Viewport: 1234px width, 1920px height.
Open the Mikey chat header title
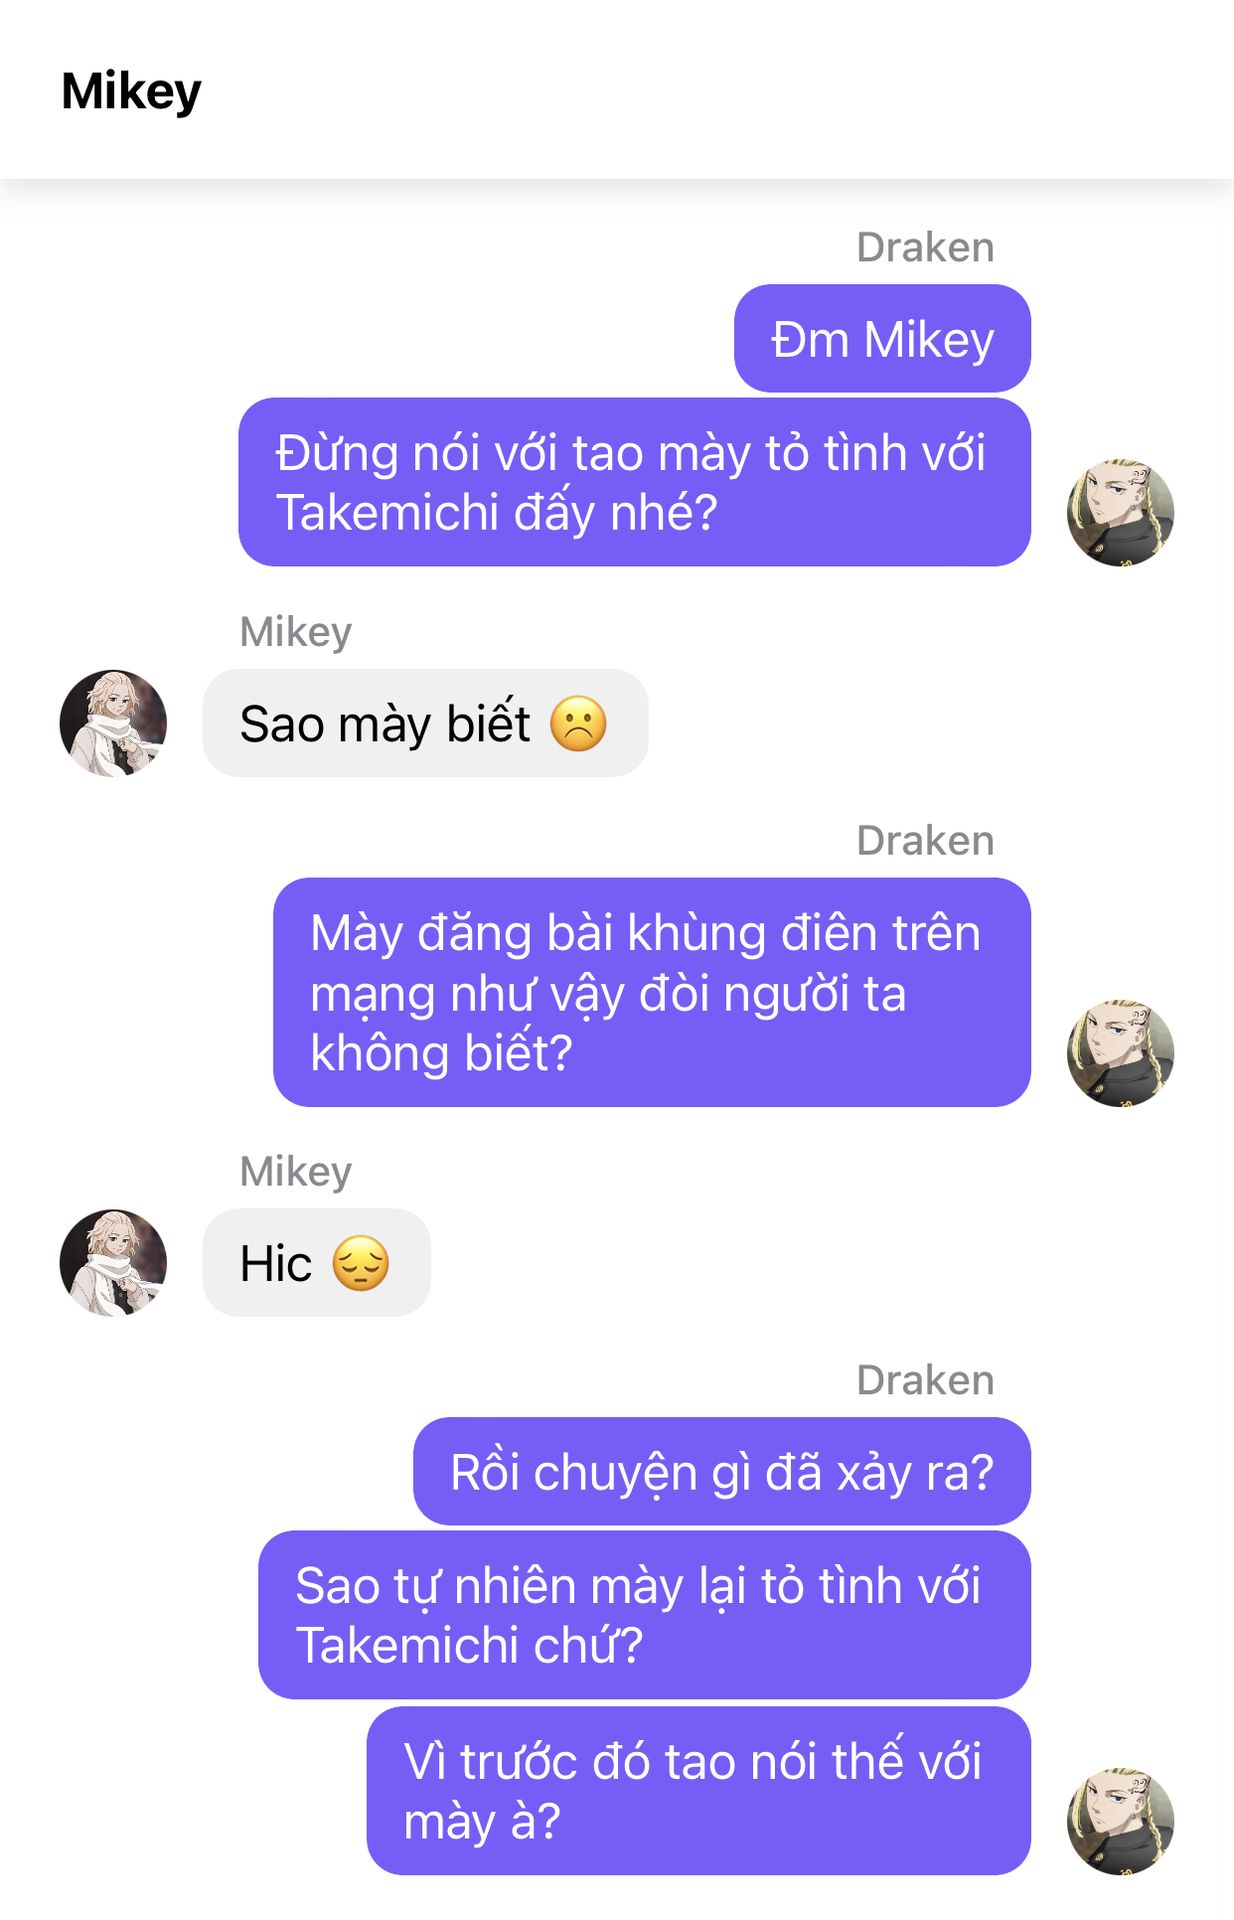131,91
